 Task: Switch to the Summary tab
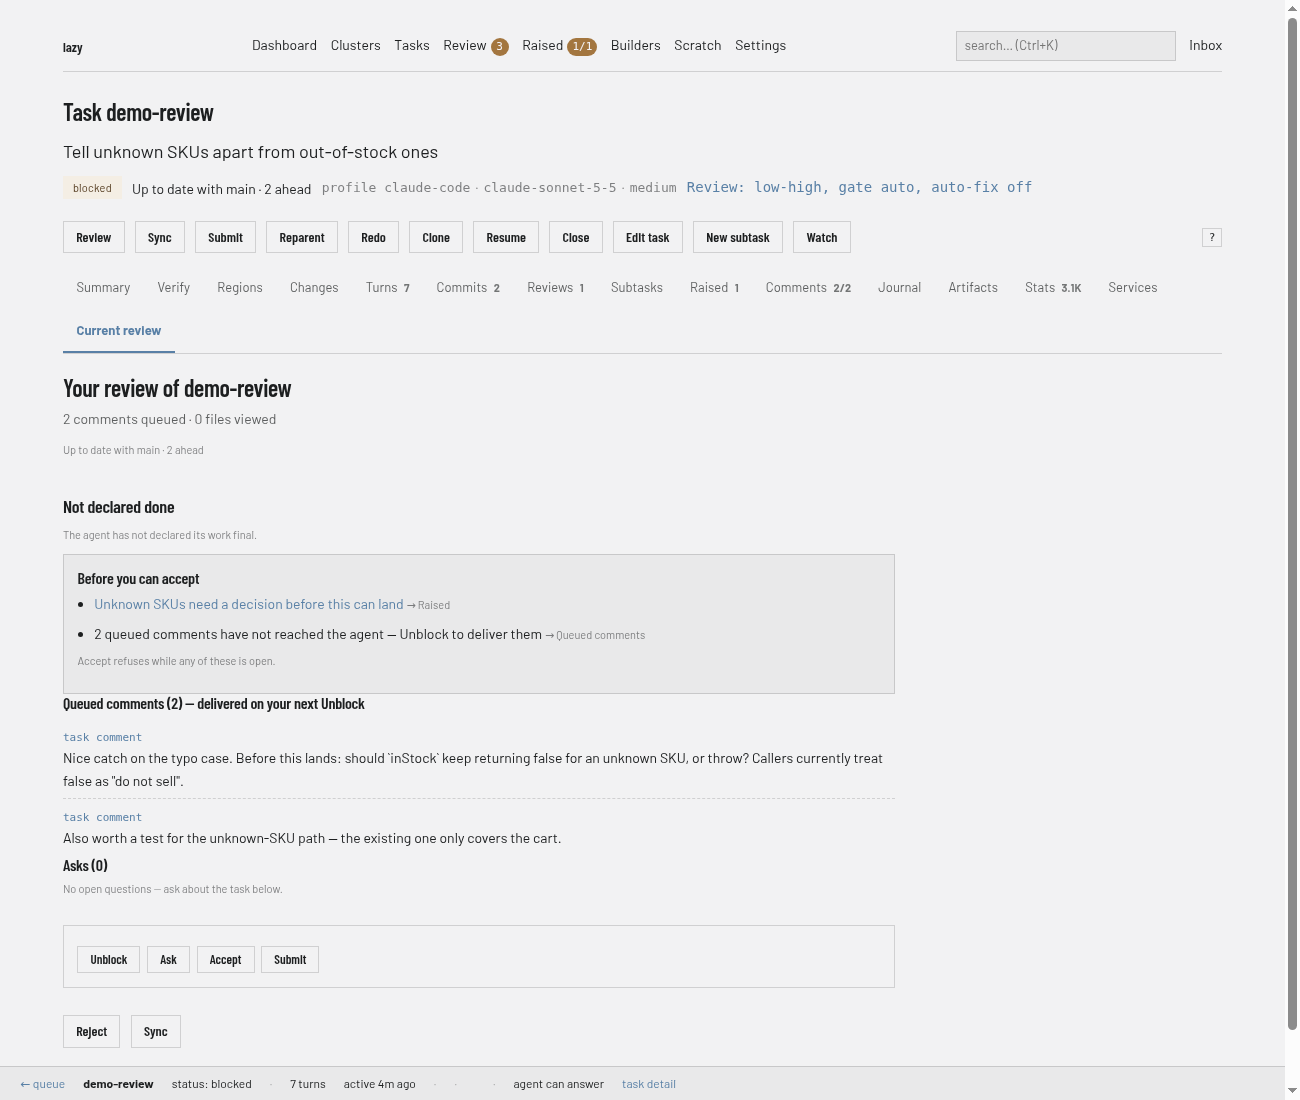coord(103,288)
